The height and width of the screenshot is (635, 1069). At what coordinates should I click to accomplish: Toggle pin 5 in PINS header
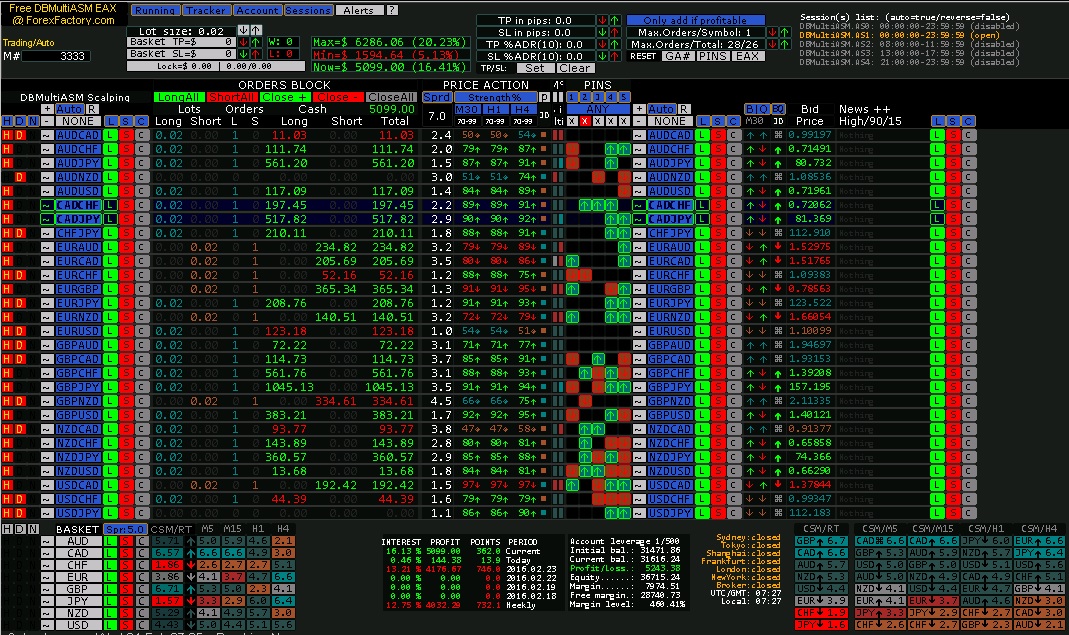coord(624,97)
